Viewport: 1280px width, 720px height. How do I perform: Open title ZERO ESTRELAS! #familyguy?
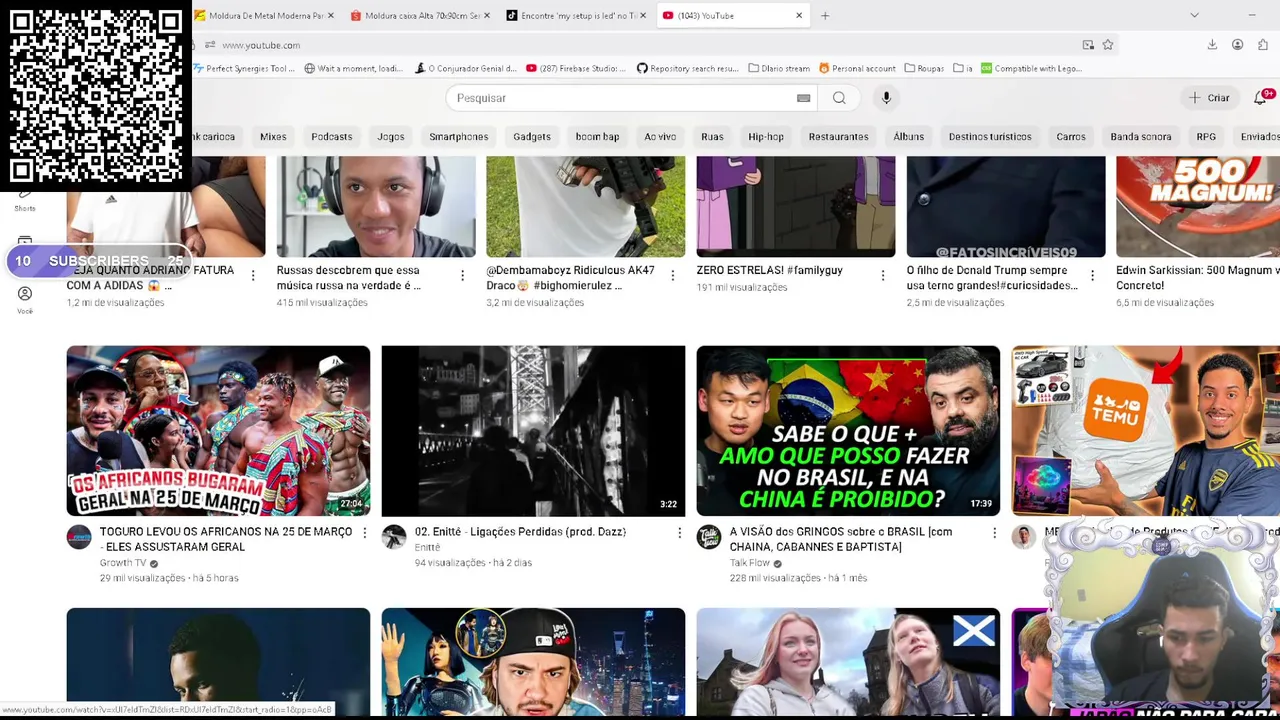(x=770, y=270)
